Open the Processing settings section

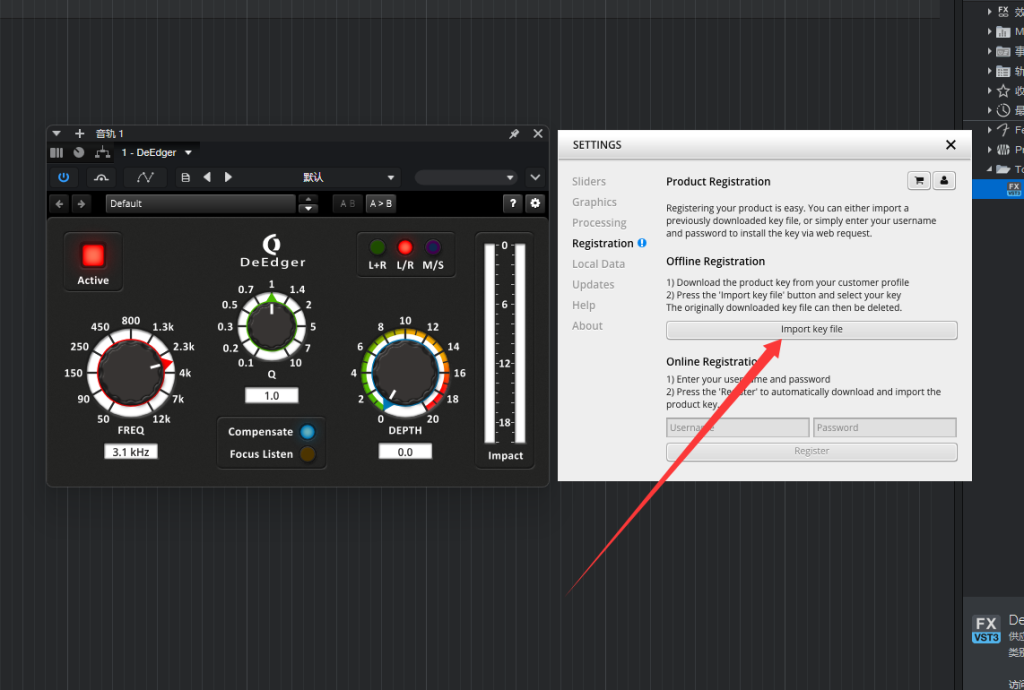(x=599, y=223)
